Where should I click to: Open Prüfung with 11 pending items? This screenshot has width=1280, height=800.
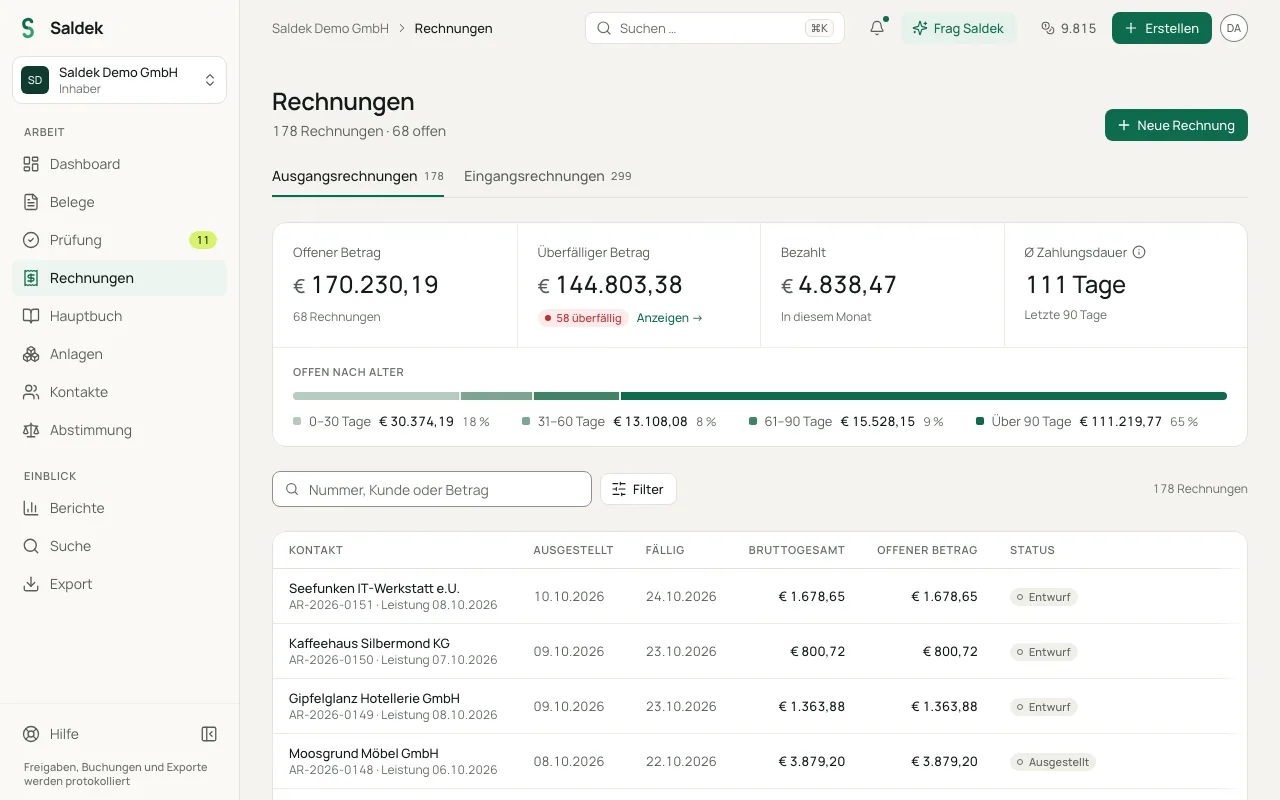click(x=119, y=240)
